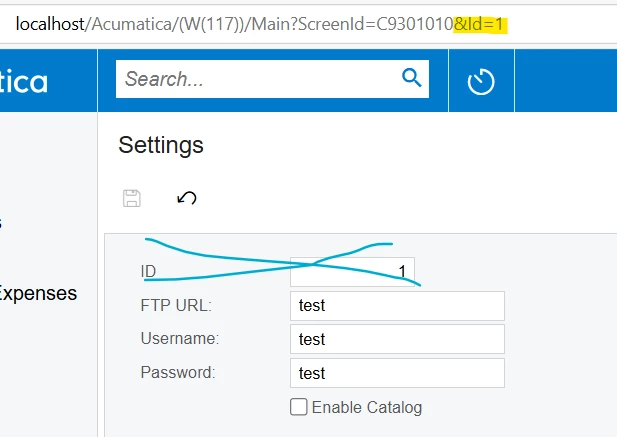Focus the Search box in header
Image resolution: width=617 pixels, height=437 pixels.
(x=258, y=78)
